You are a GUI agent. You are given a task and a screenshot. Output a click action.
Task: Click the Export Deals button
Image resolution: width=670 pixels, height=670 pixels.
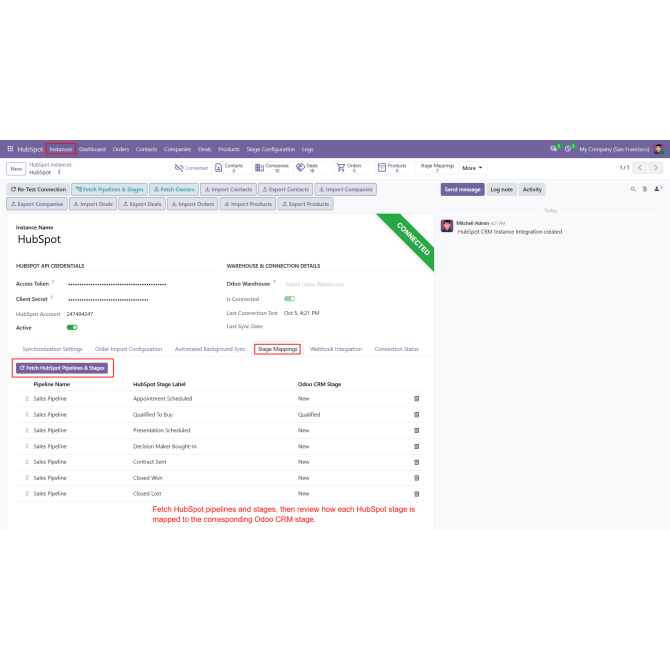(x=142, y=204)
